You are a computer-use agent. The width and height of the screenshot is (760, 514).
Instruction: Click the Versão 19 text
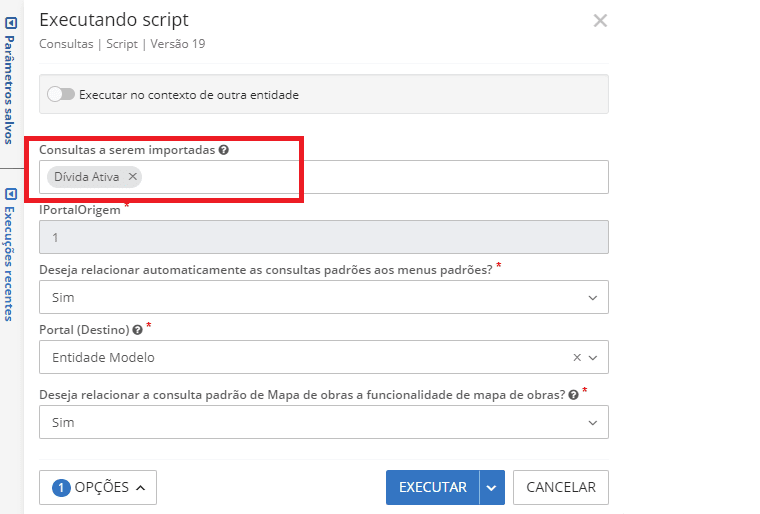pos(177,44)
